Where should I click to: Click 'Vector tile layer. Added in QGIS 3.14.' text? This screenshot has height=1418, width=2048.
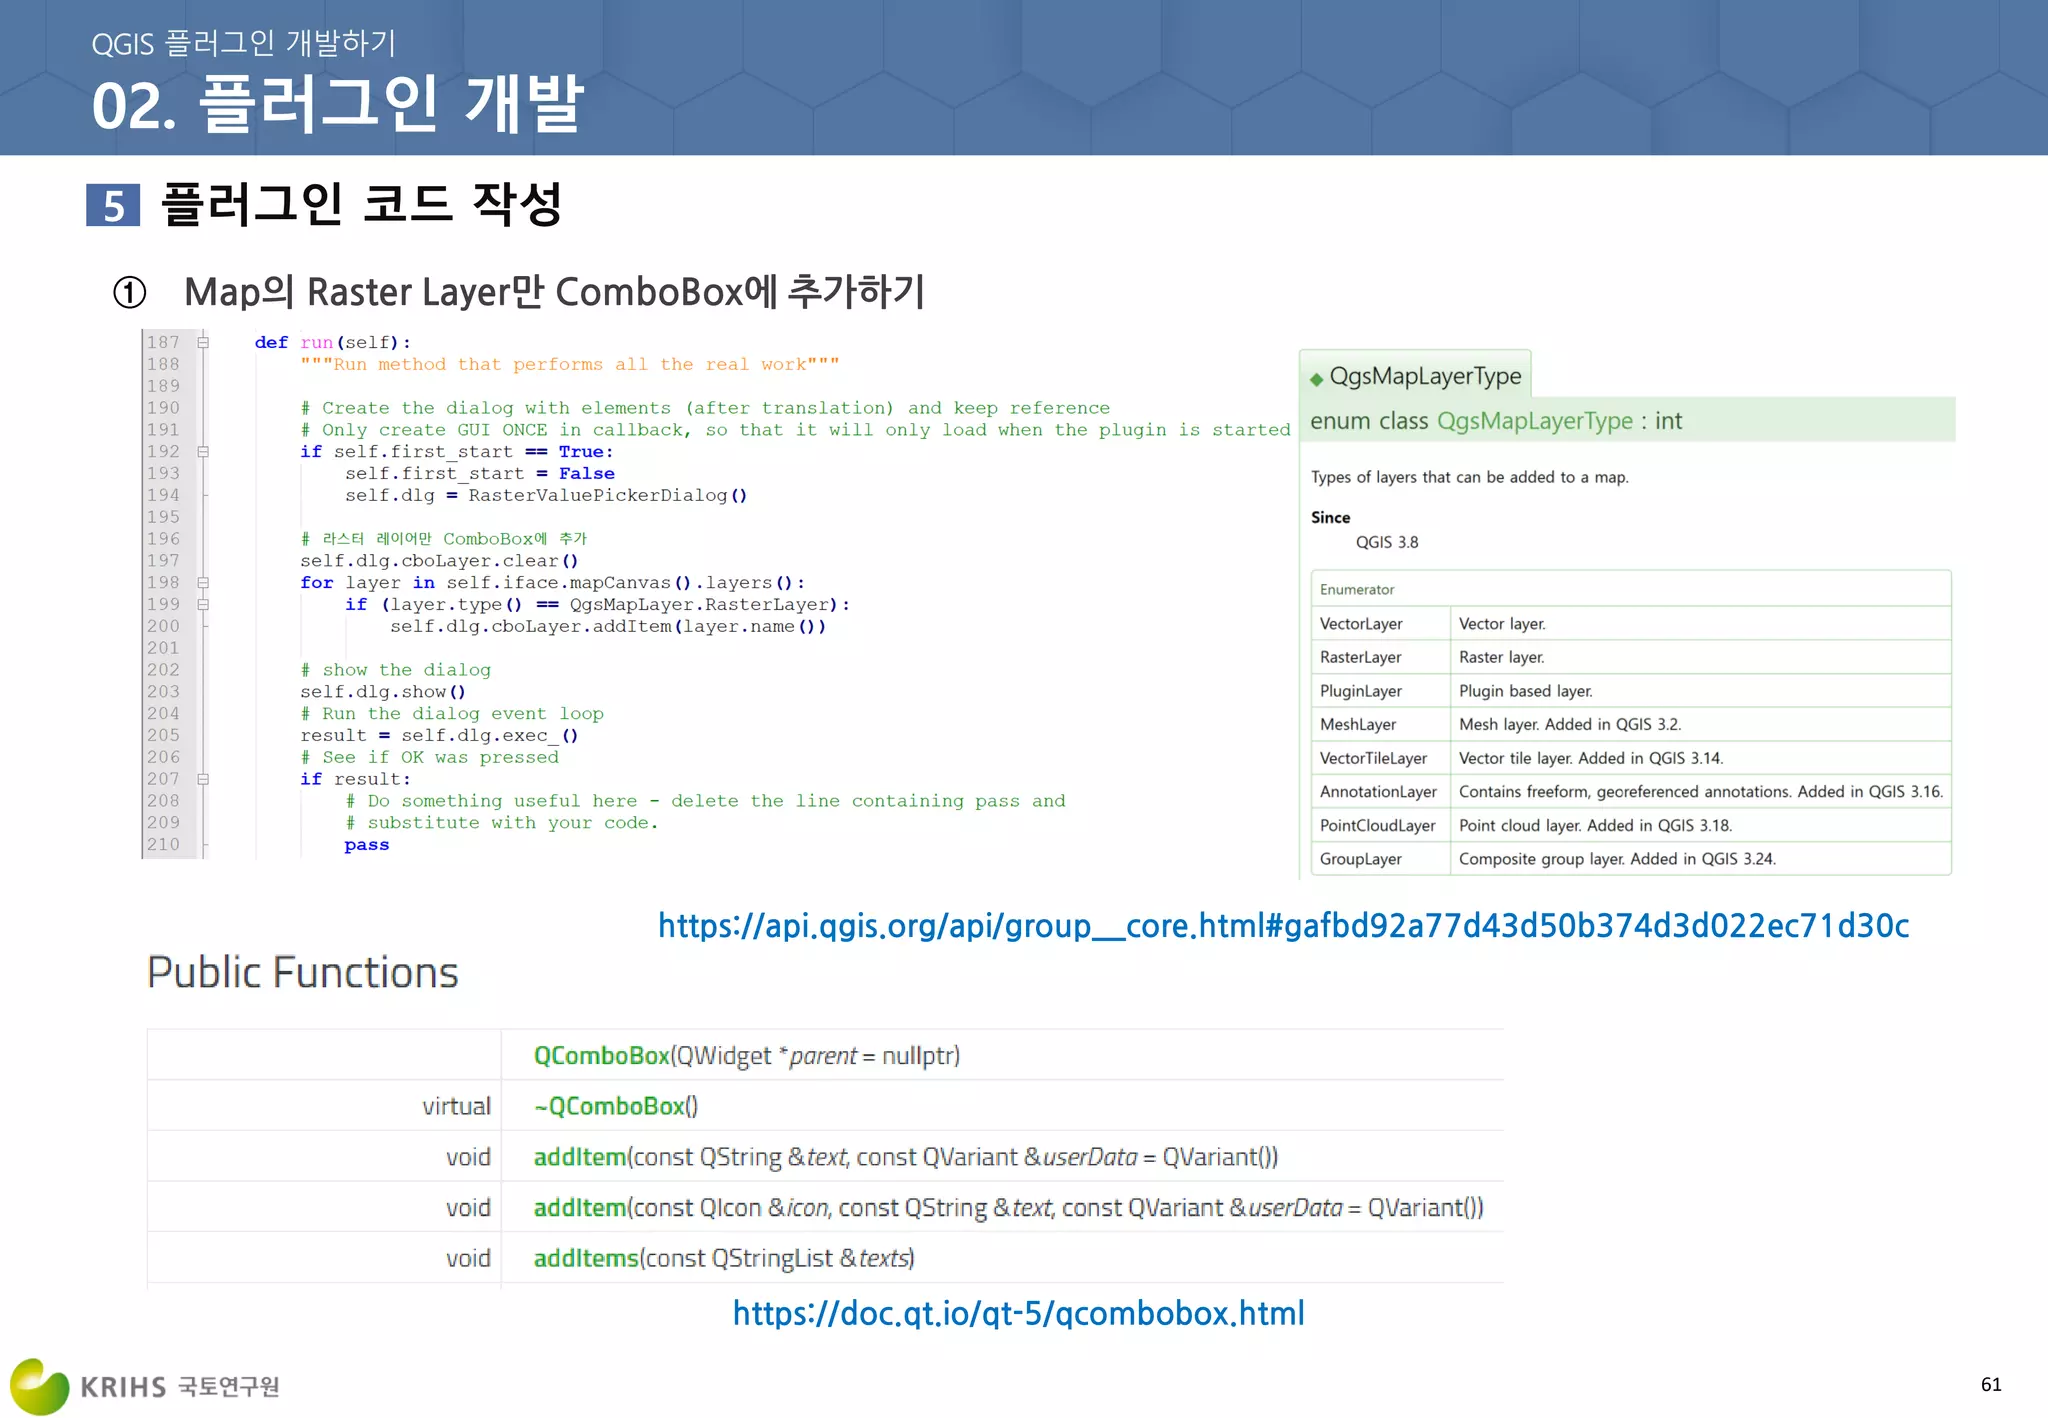pyautogui.click(x=1591, y=758)
